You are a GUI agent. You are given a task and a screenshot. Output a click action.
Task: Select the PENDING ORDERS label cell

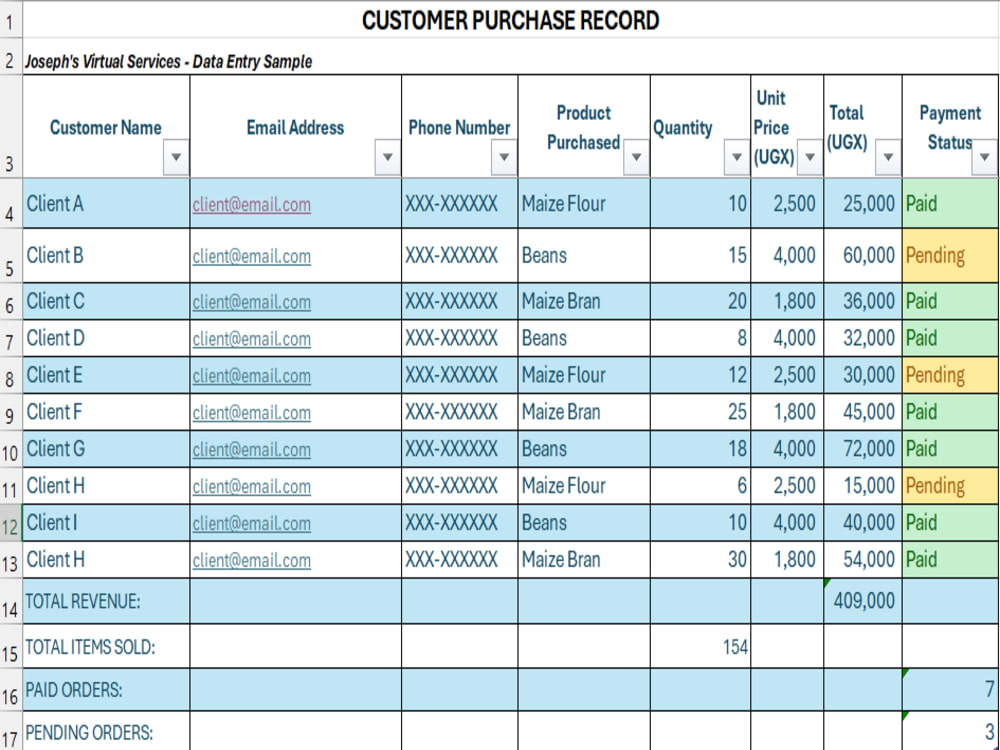(107, 732)
